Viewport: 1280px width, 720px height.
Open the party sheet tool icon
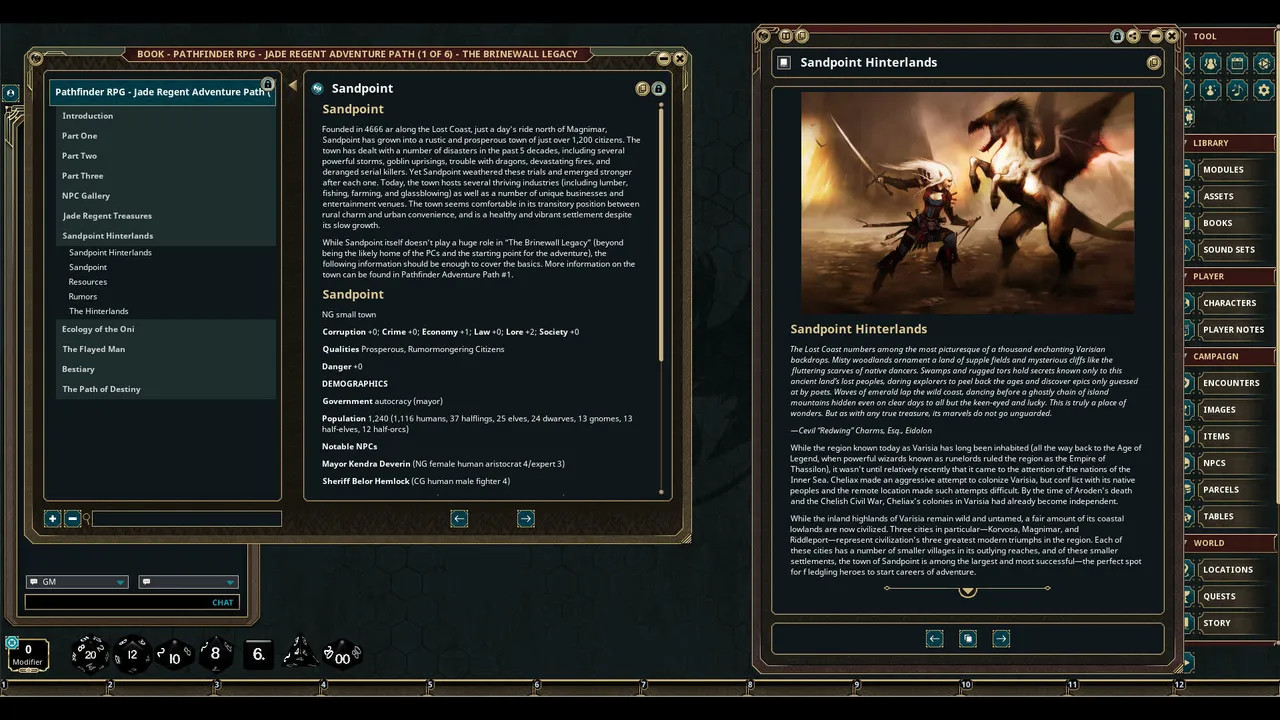(x=1210, y=63)
